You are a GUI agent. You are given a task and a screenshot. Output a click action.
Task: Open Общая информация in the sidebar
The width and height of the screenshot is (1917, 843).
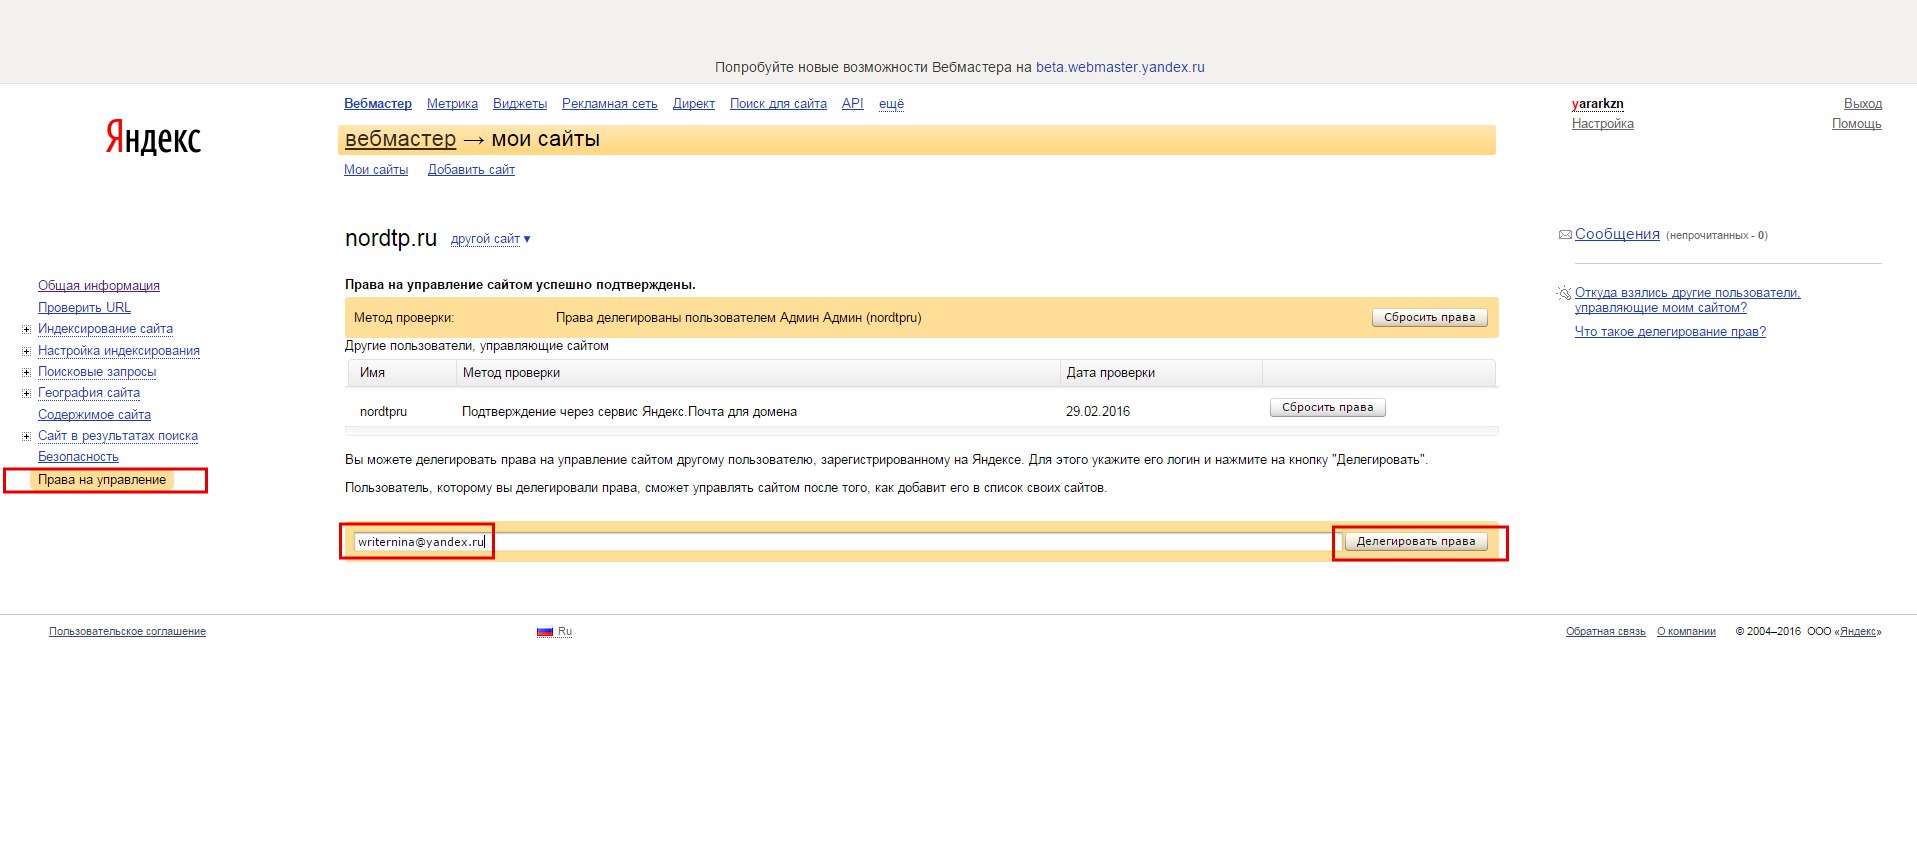coord(99,286)
